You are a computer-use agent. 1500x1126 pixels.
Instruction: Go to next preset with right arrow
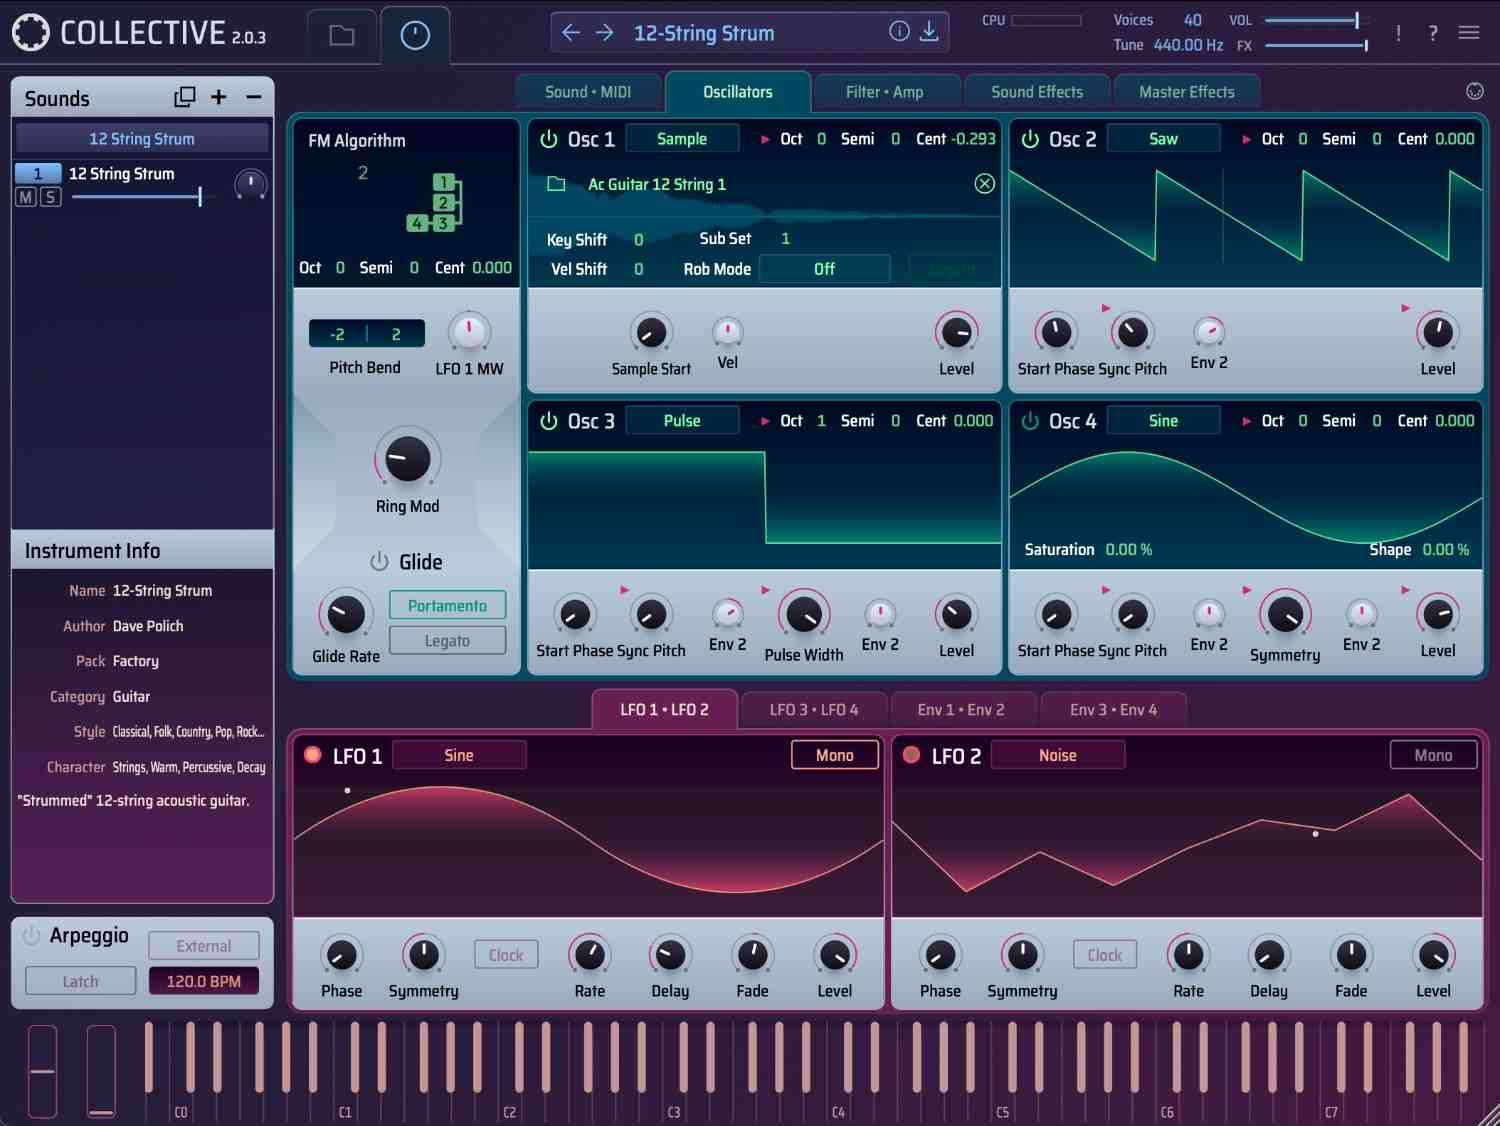click(x=604, y=33)
